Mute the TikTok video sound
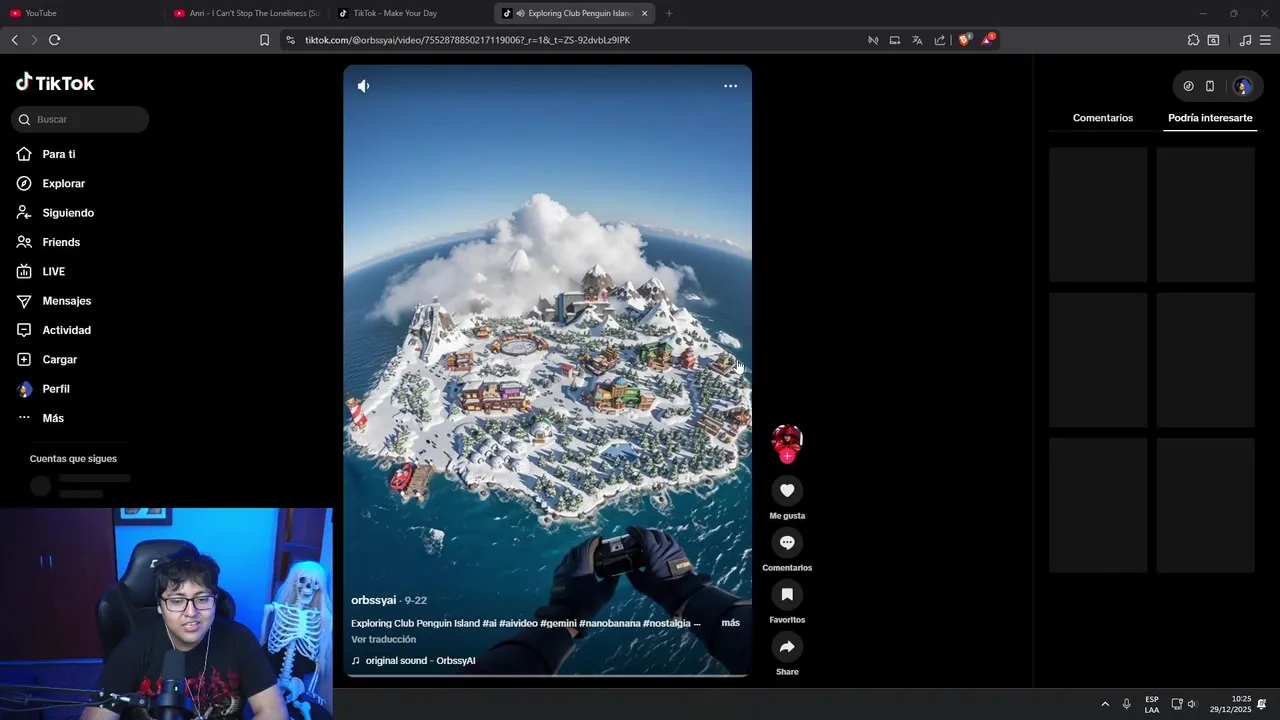1280x720 pixels. coord(364,86)
